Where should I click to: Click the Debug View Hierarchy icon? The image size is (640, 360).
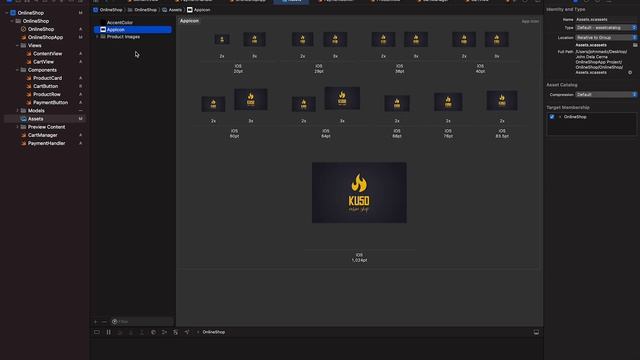point(153,332)
